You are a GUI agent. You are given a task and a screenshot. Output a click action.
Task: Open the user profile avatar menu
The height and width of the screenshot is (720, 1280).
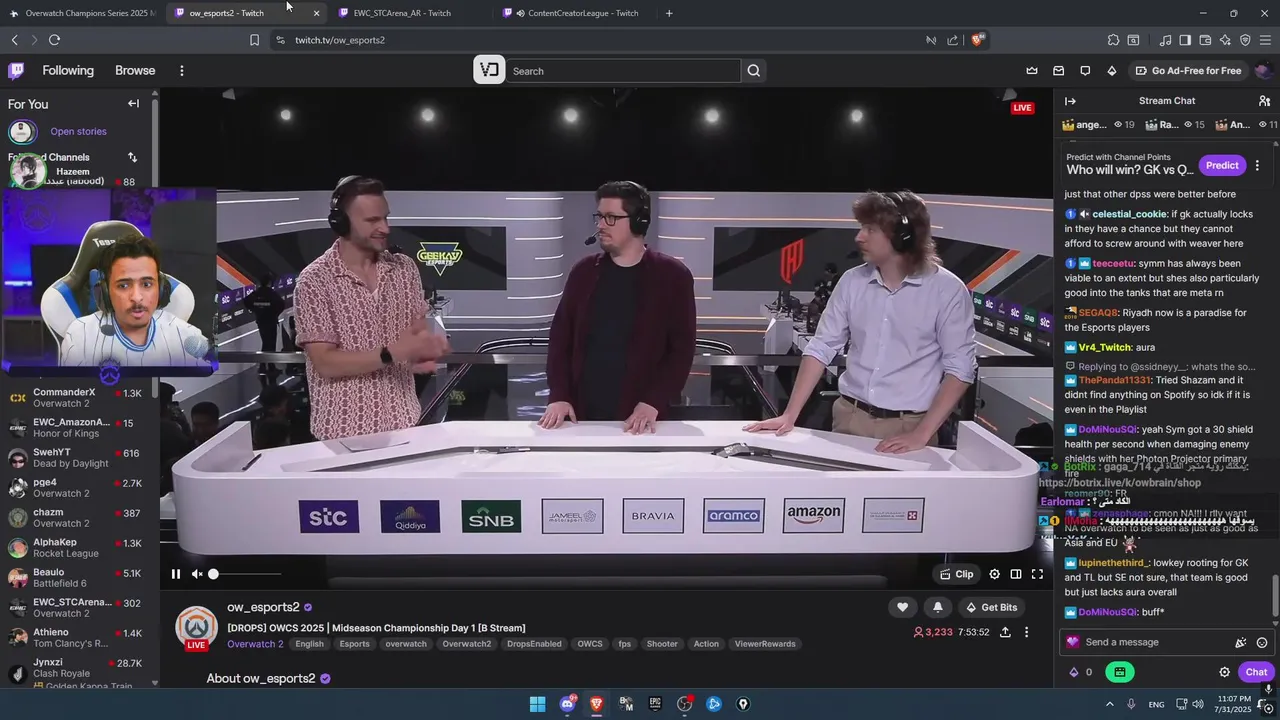1263,71
